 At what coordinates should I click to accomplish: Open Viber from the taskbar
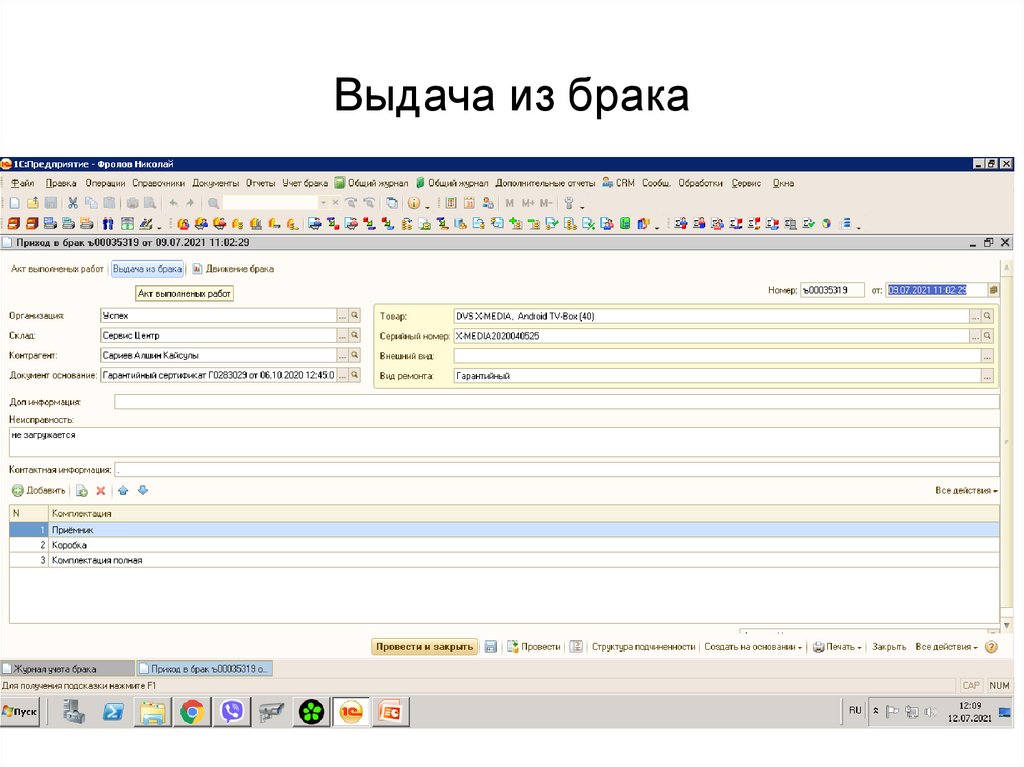(x=232, y=712)
